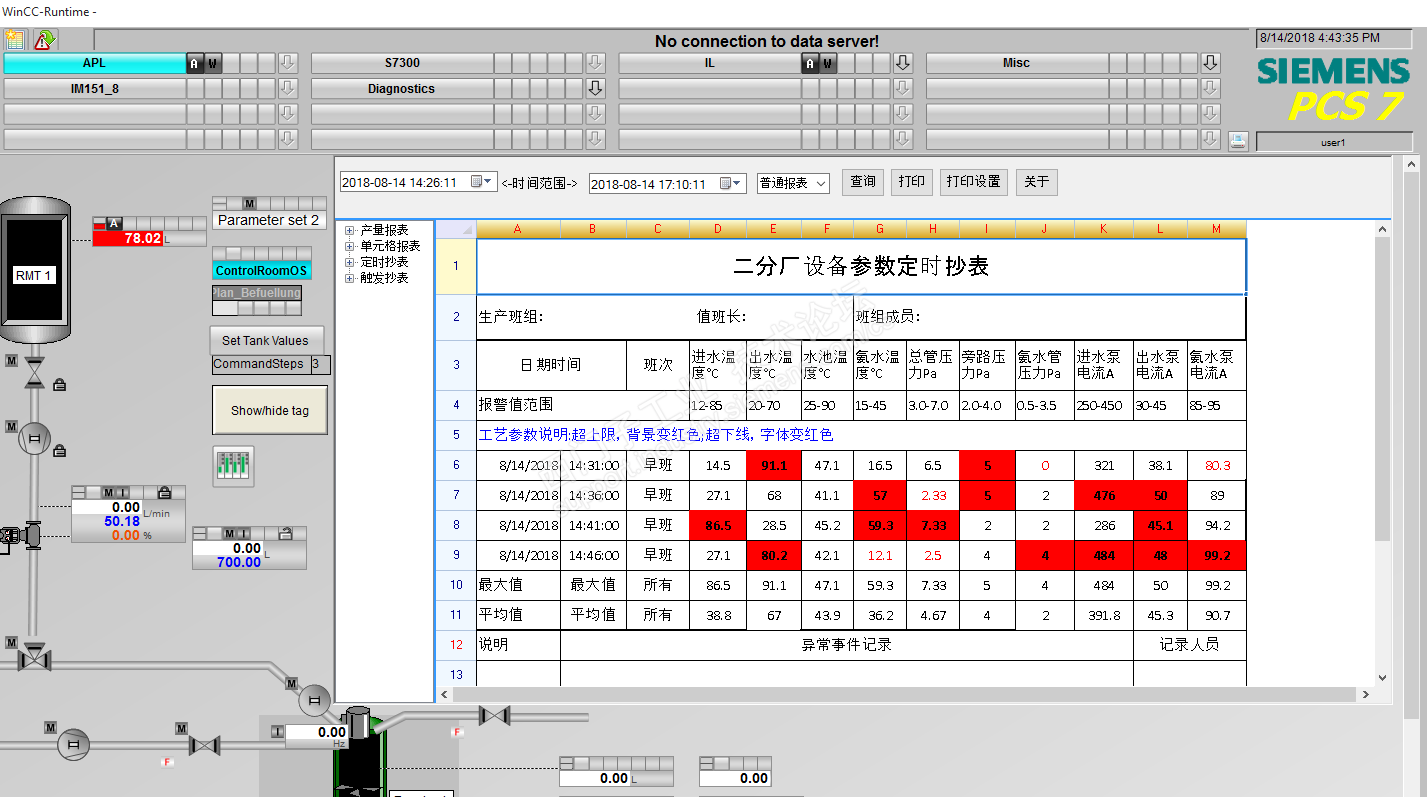The width and height of the screenshot is (1427, 797).
Task: Select the S7300 area button
Action: pos(402,63)
